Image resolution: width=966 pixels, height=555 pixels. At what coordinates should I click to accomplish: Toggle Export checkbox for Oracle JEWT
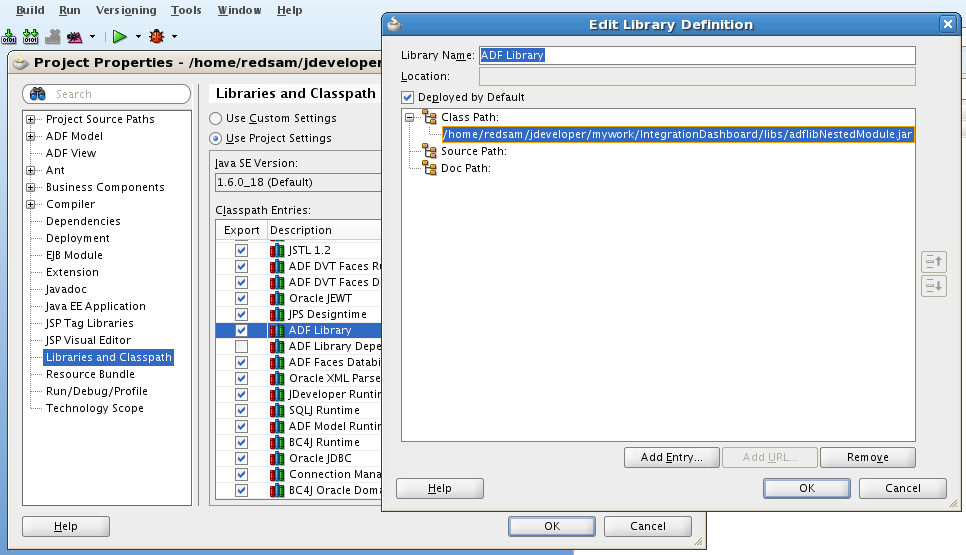coord(242,298)
